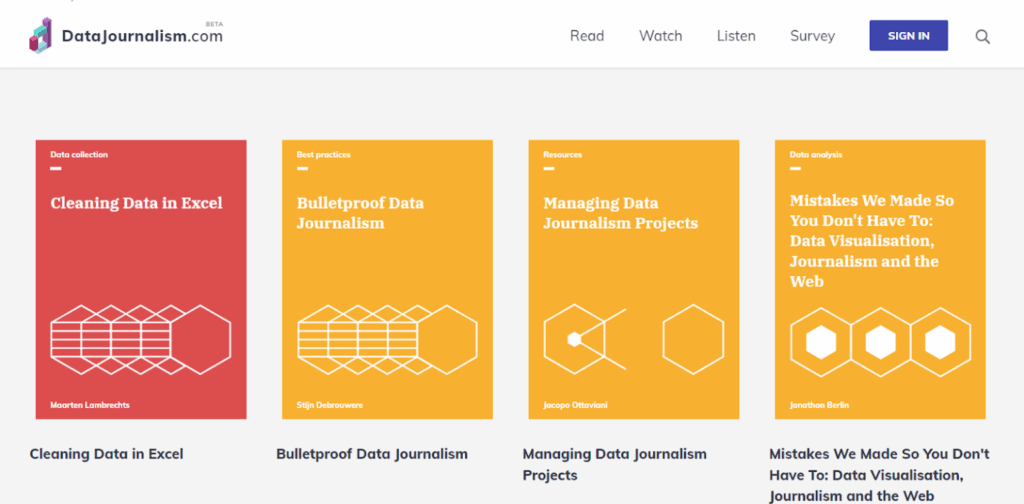Select the Data analysis category label
Viewport: 1024px width, 504px height.
point(816,155)
